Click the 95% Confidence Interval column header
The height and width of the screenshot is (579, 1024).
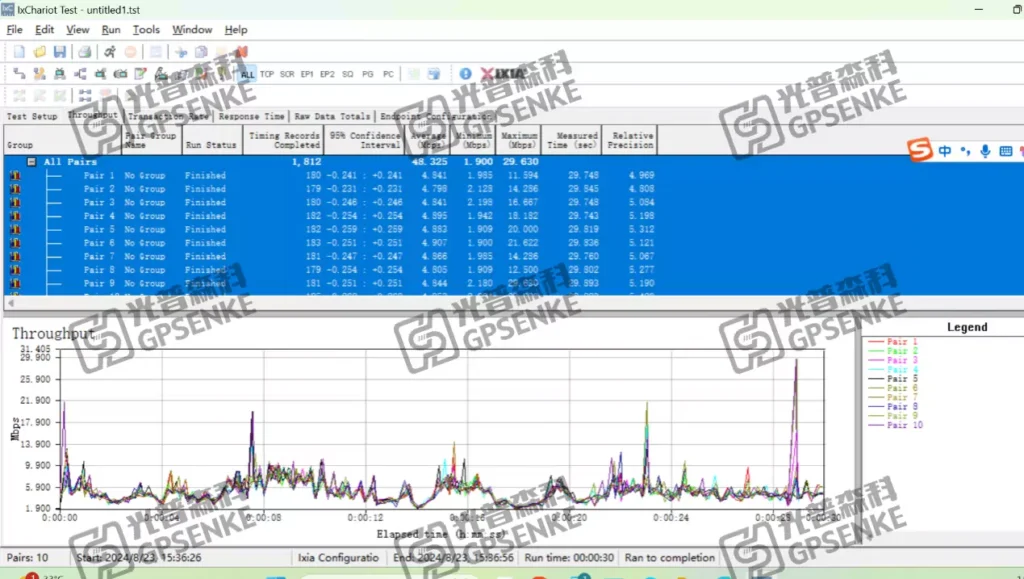click(x=364, y=140)
